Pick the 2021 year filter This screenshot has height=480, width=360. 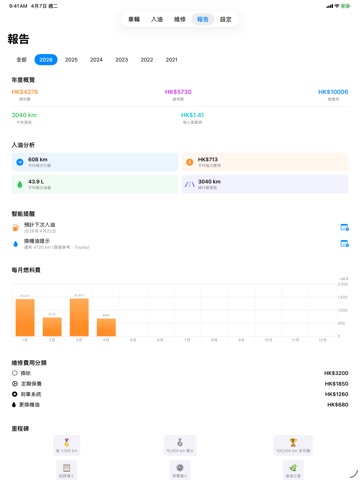(172, 60)
